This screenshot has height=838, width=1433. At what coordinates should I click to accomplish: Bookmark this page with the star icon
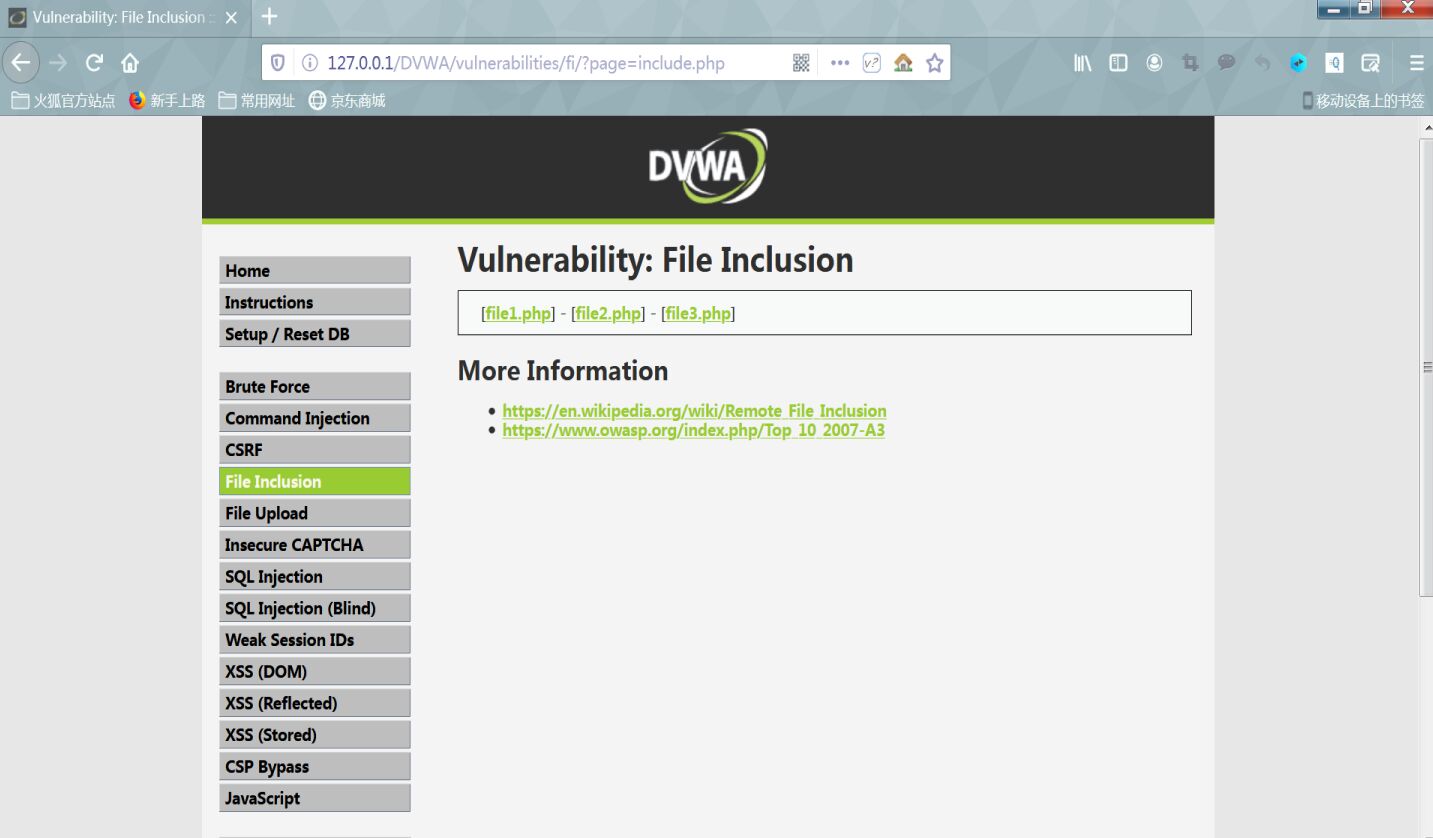[933, 62]
